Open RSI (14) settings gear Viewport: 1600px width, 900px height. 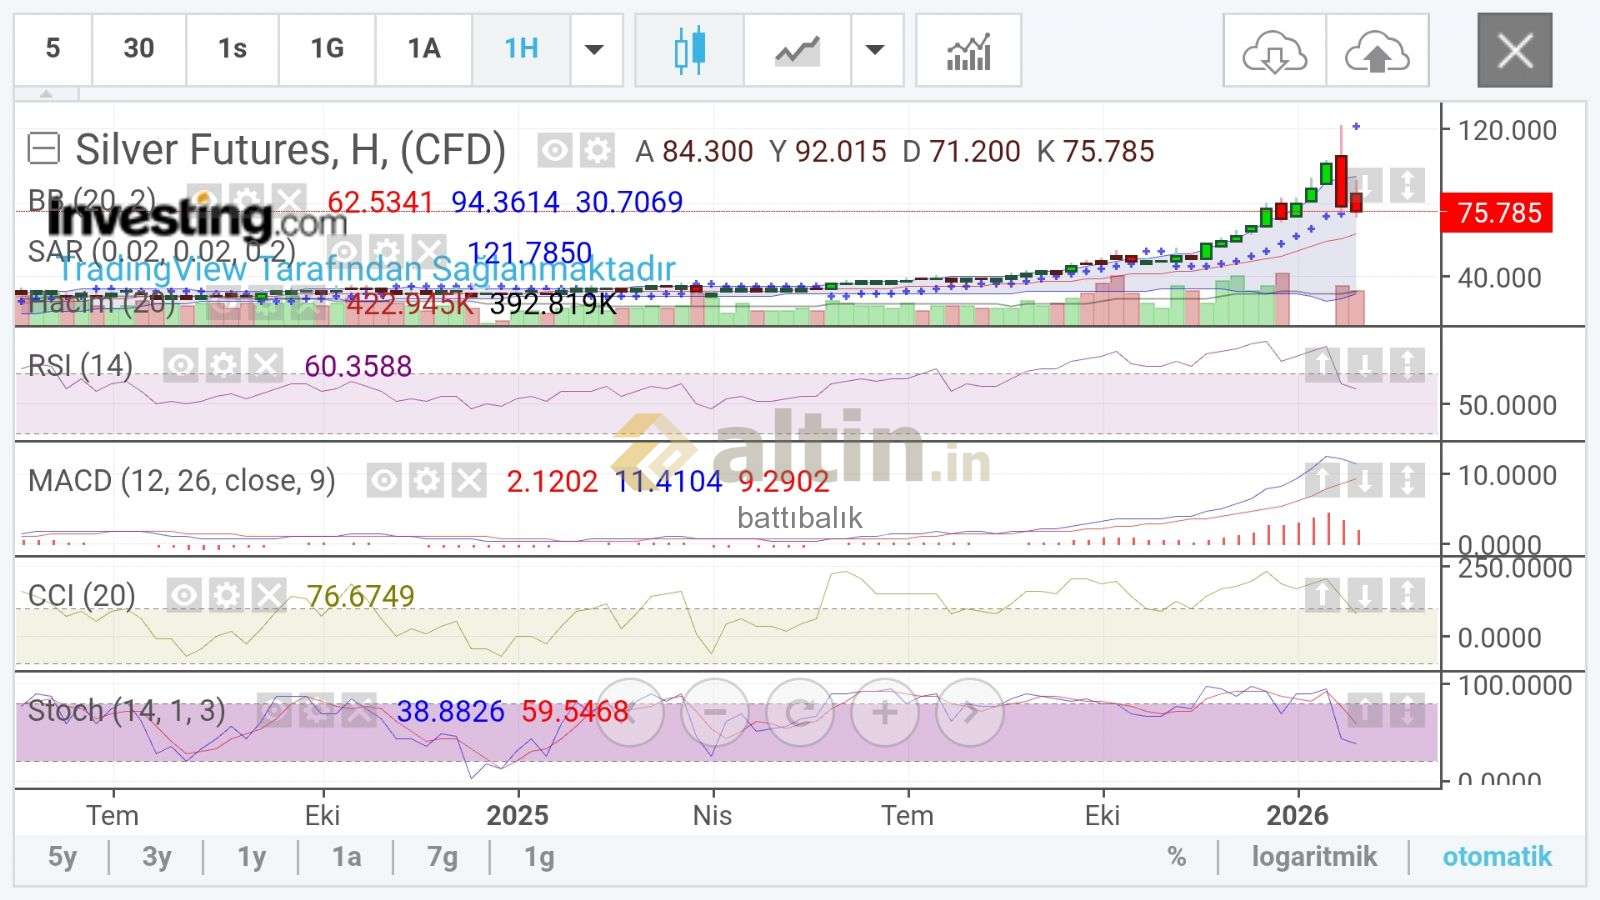(x=223, y=366)
